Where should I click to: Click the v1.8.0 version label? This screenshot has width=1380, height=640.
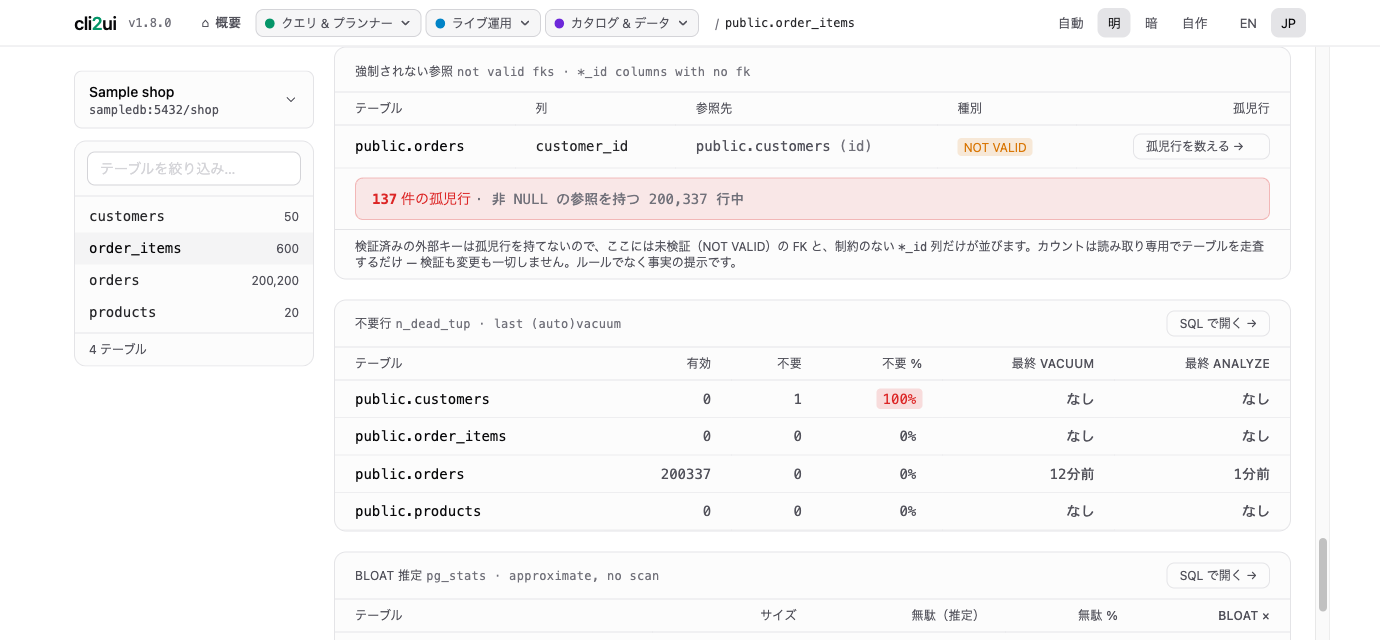(150, 23)
